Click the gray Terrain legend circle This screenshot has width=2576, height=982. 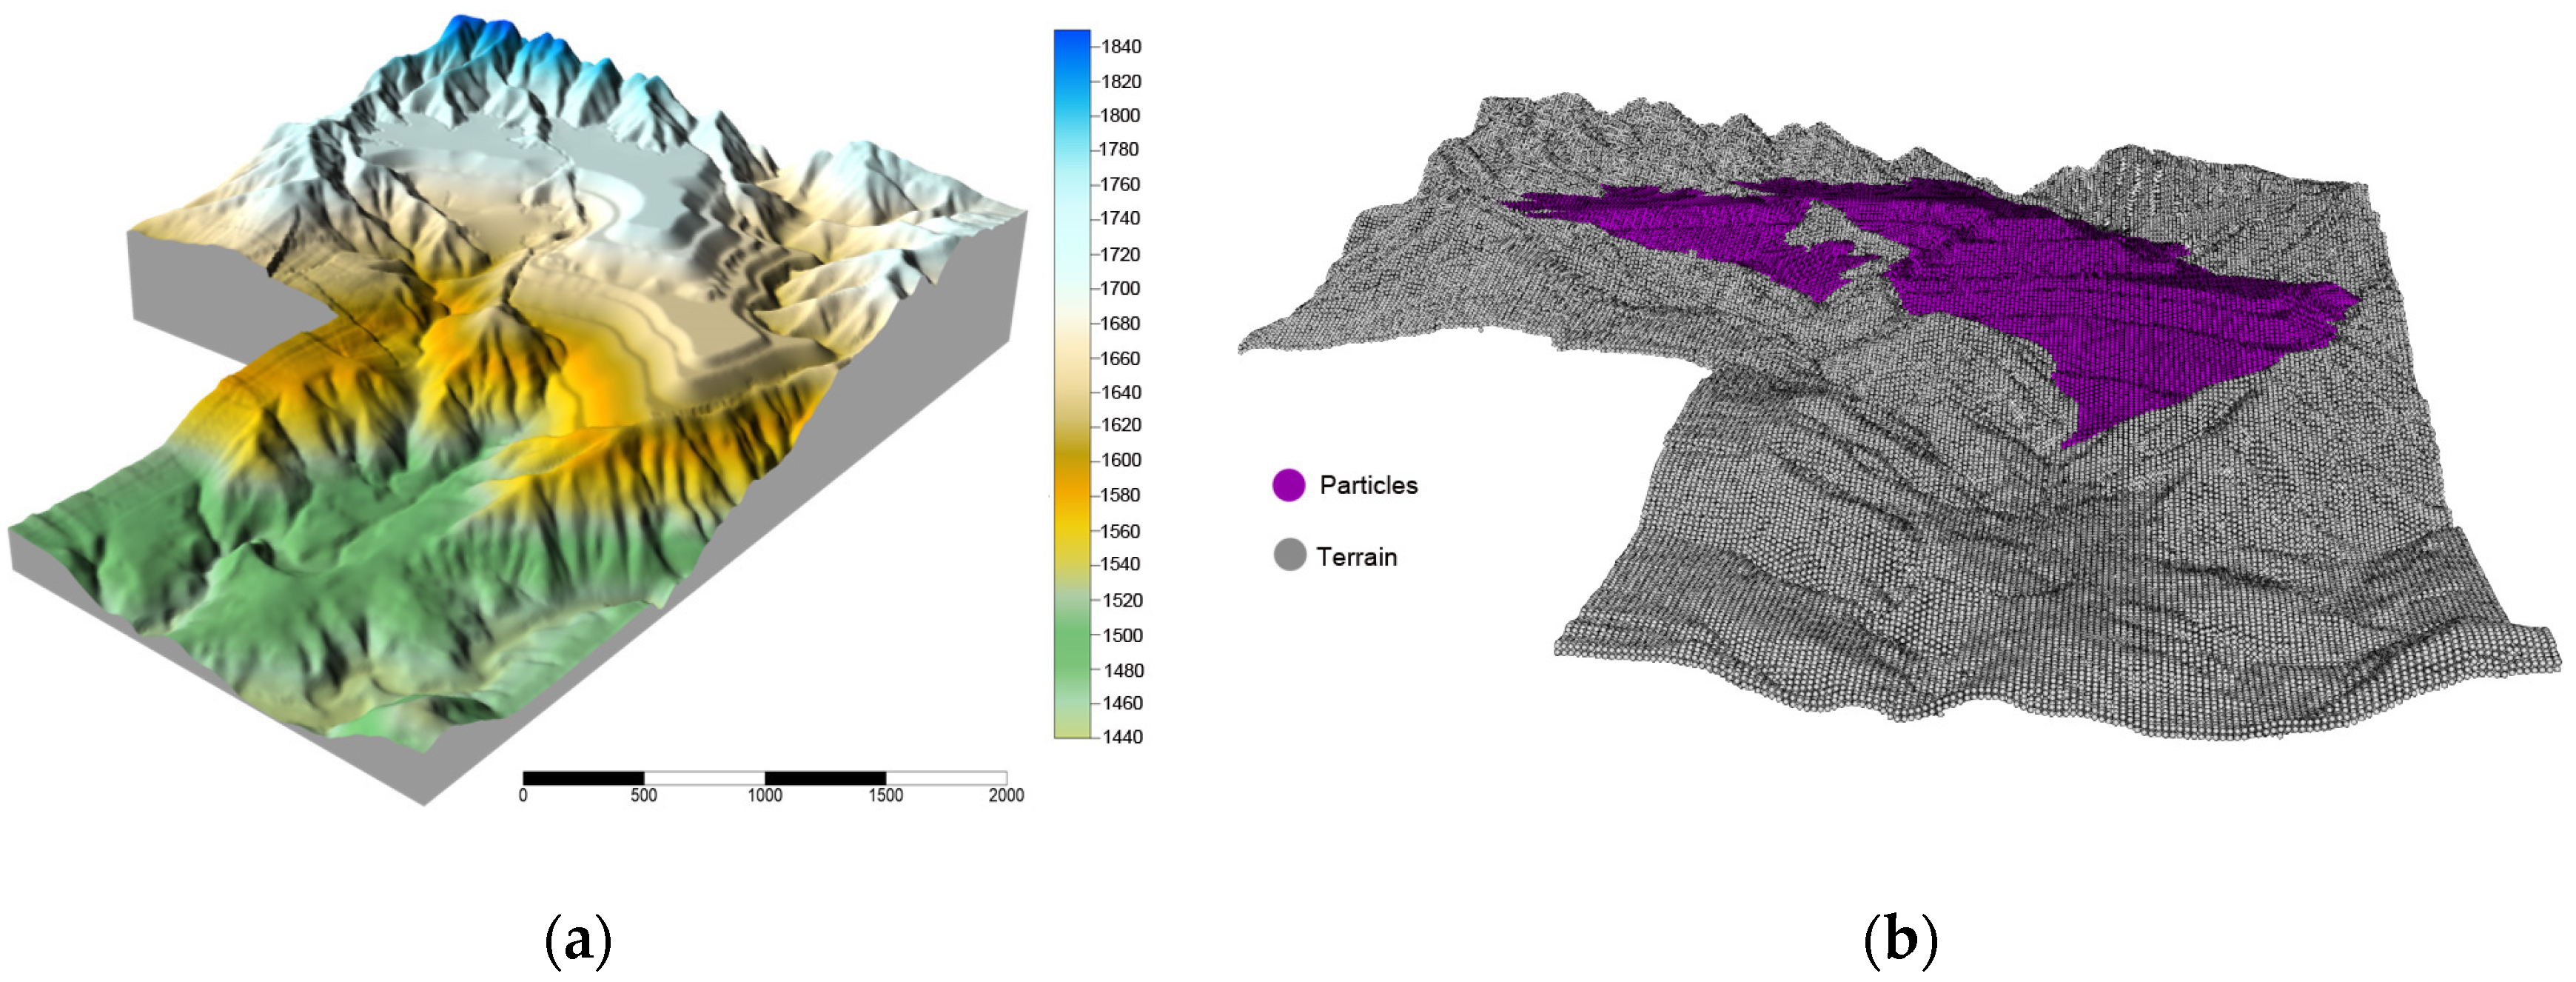(1289, 555)
